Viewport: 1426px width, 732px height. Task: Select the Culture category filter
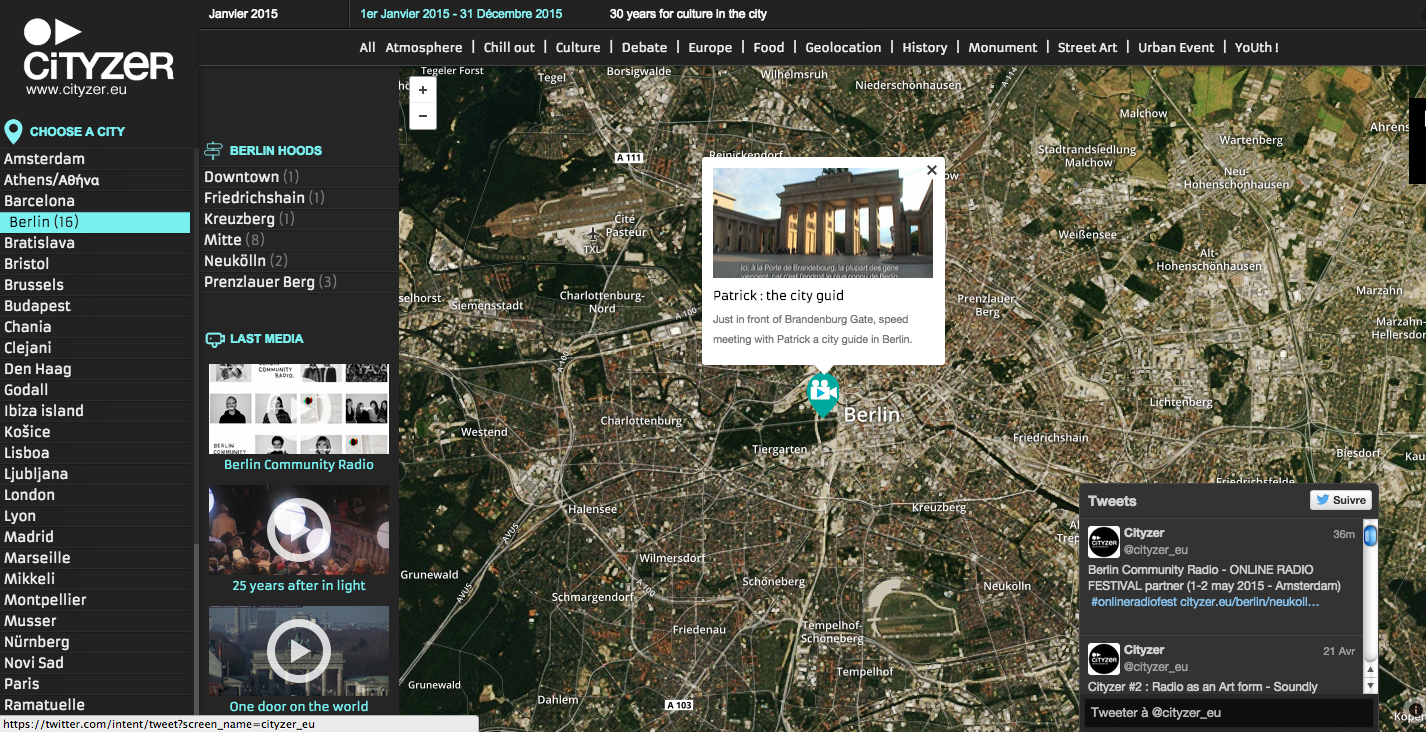(x=578, y=47)
